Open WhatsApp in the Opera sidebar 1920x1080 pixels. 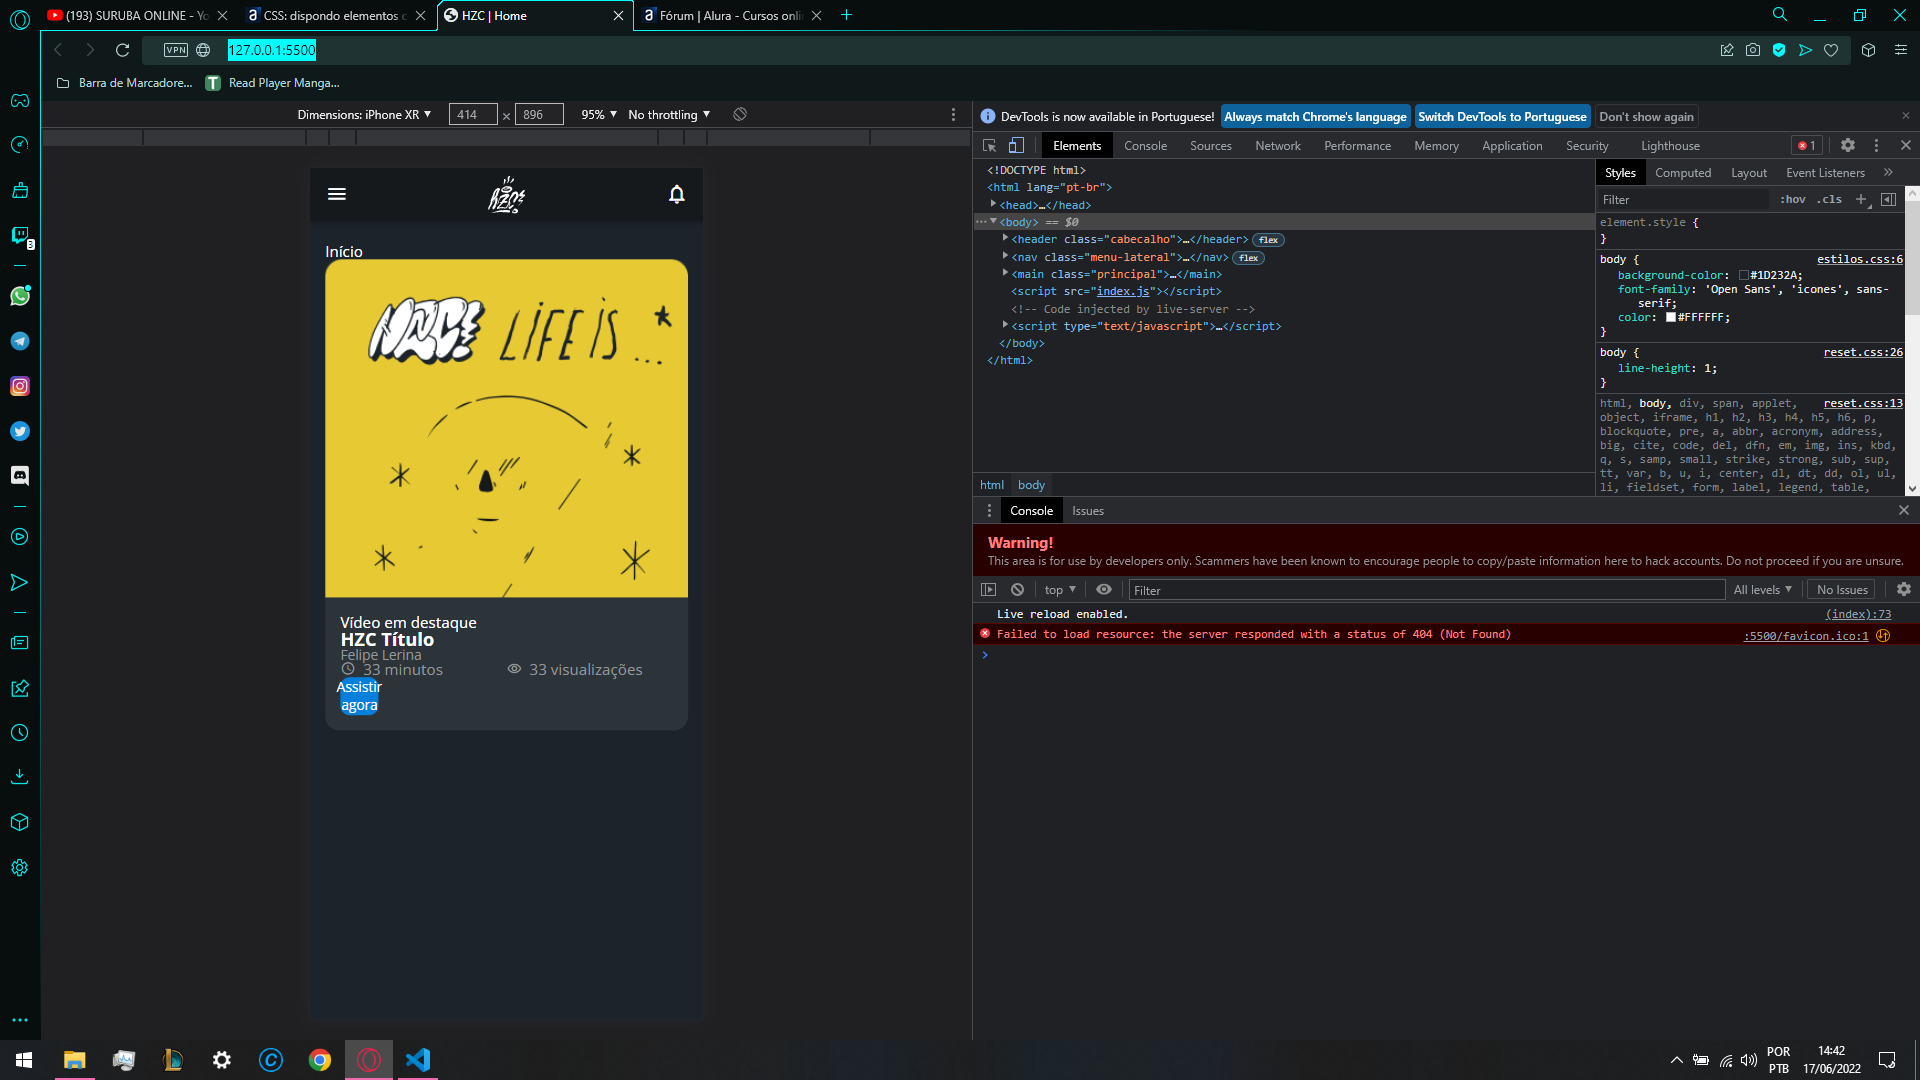[x=20, y=296]
